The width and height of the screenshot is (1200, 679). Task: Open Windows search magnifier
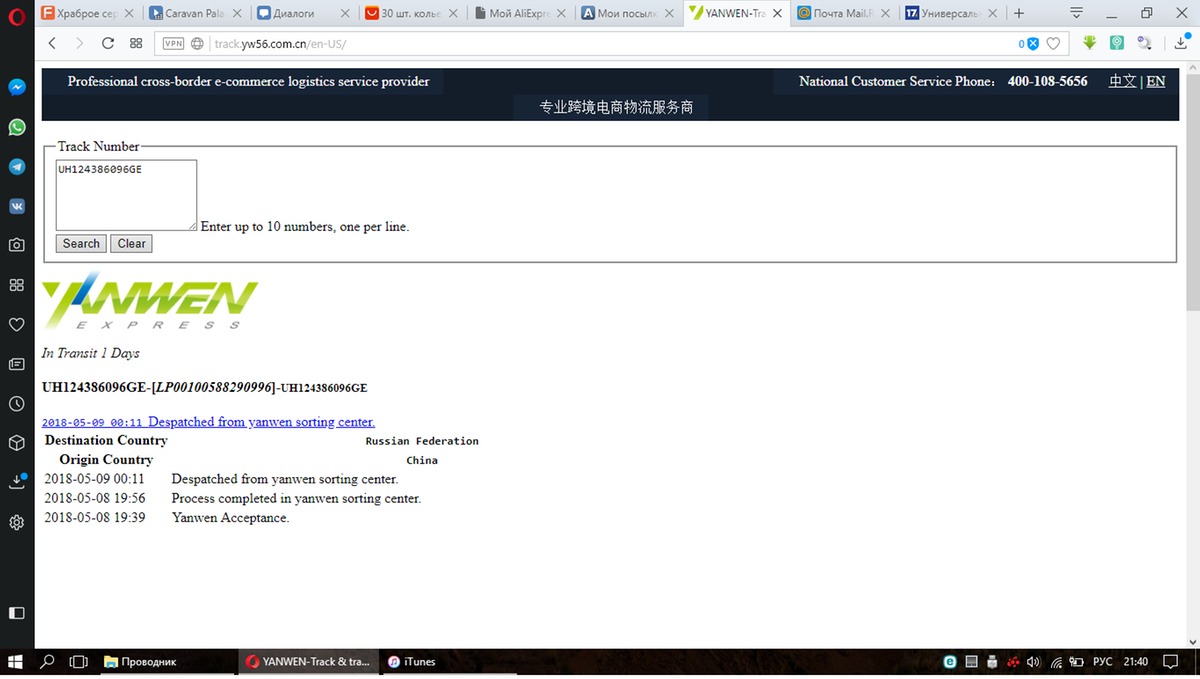[47, 661]
